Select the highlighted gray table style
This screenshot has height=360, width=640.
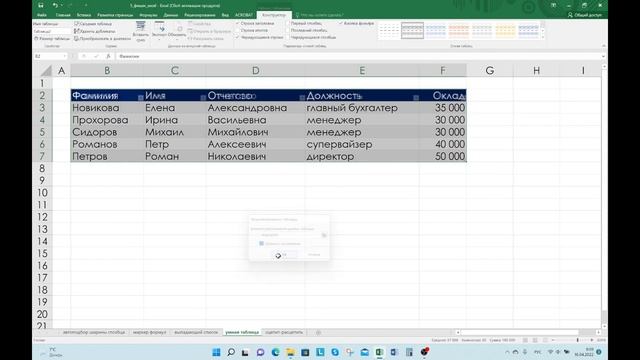[x=412, y=31]
